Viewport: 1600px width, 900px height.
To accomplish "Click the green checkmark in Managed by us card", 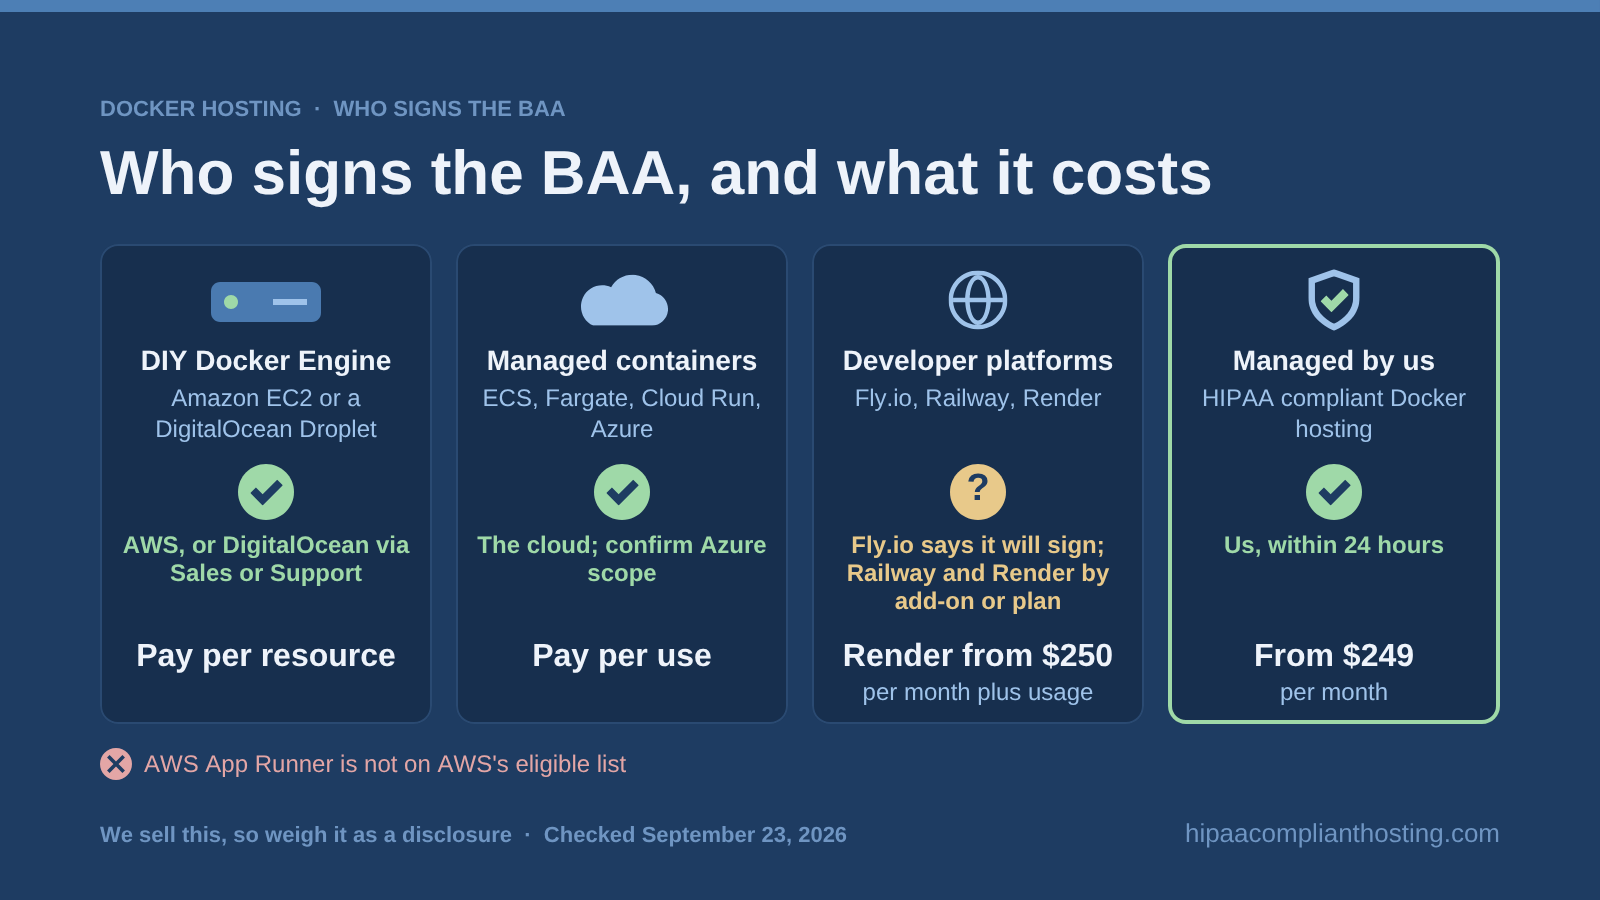I will [1334, 492].
